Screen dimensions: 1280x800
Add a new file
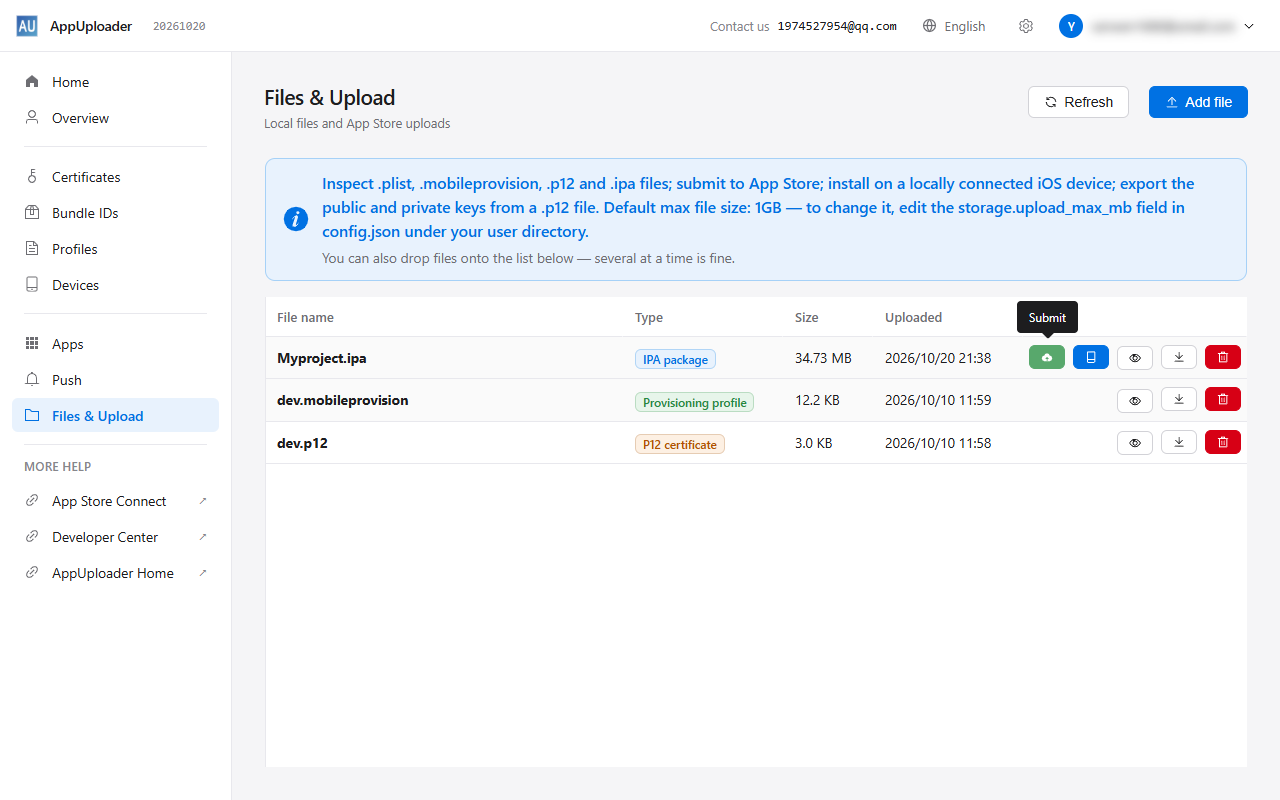1198,102
